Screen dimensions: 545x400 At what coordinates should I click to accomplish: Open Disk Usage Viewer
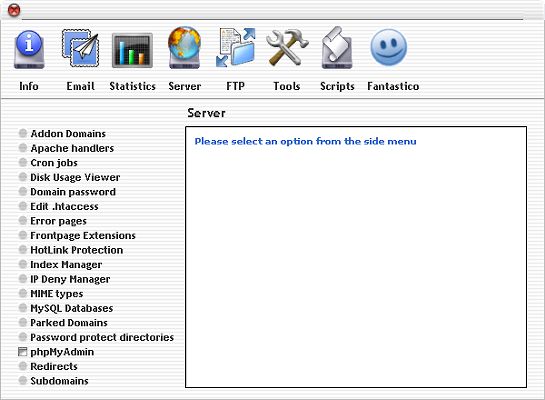pyautogui.click(x=75, y=178)
